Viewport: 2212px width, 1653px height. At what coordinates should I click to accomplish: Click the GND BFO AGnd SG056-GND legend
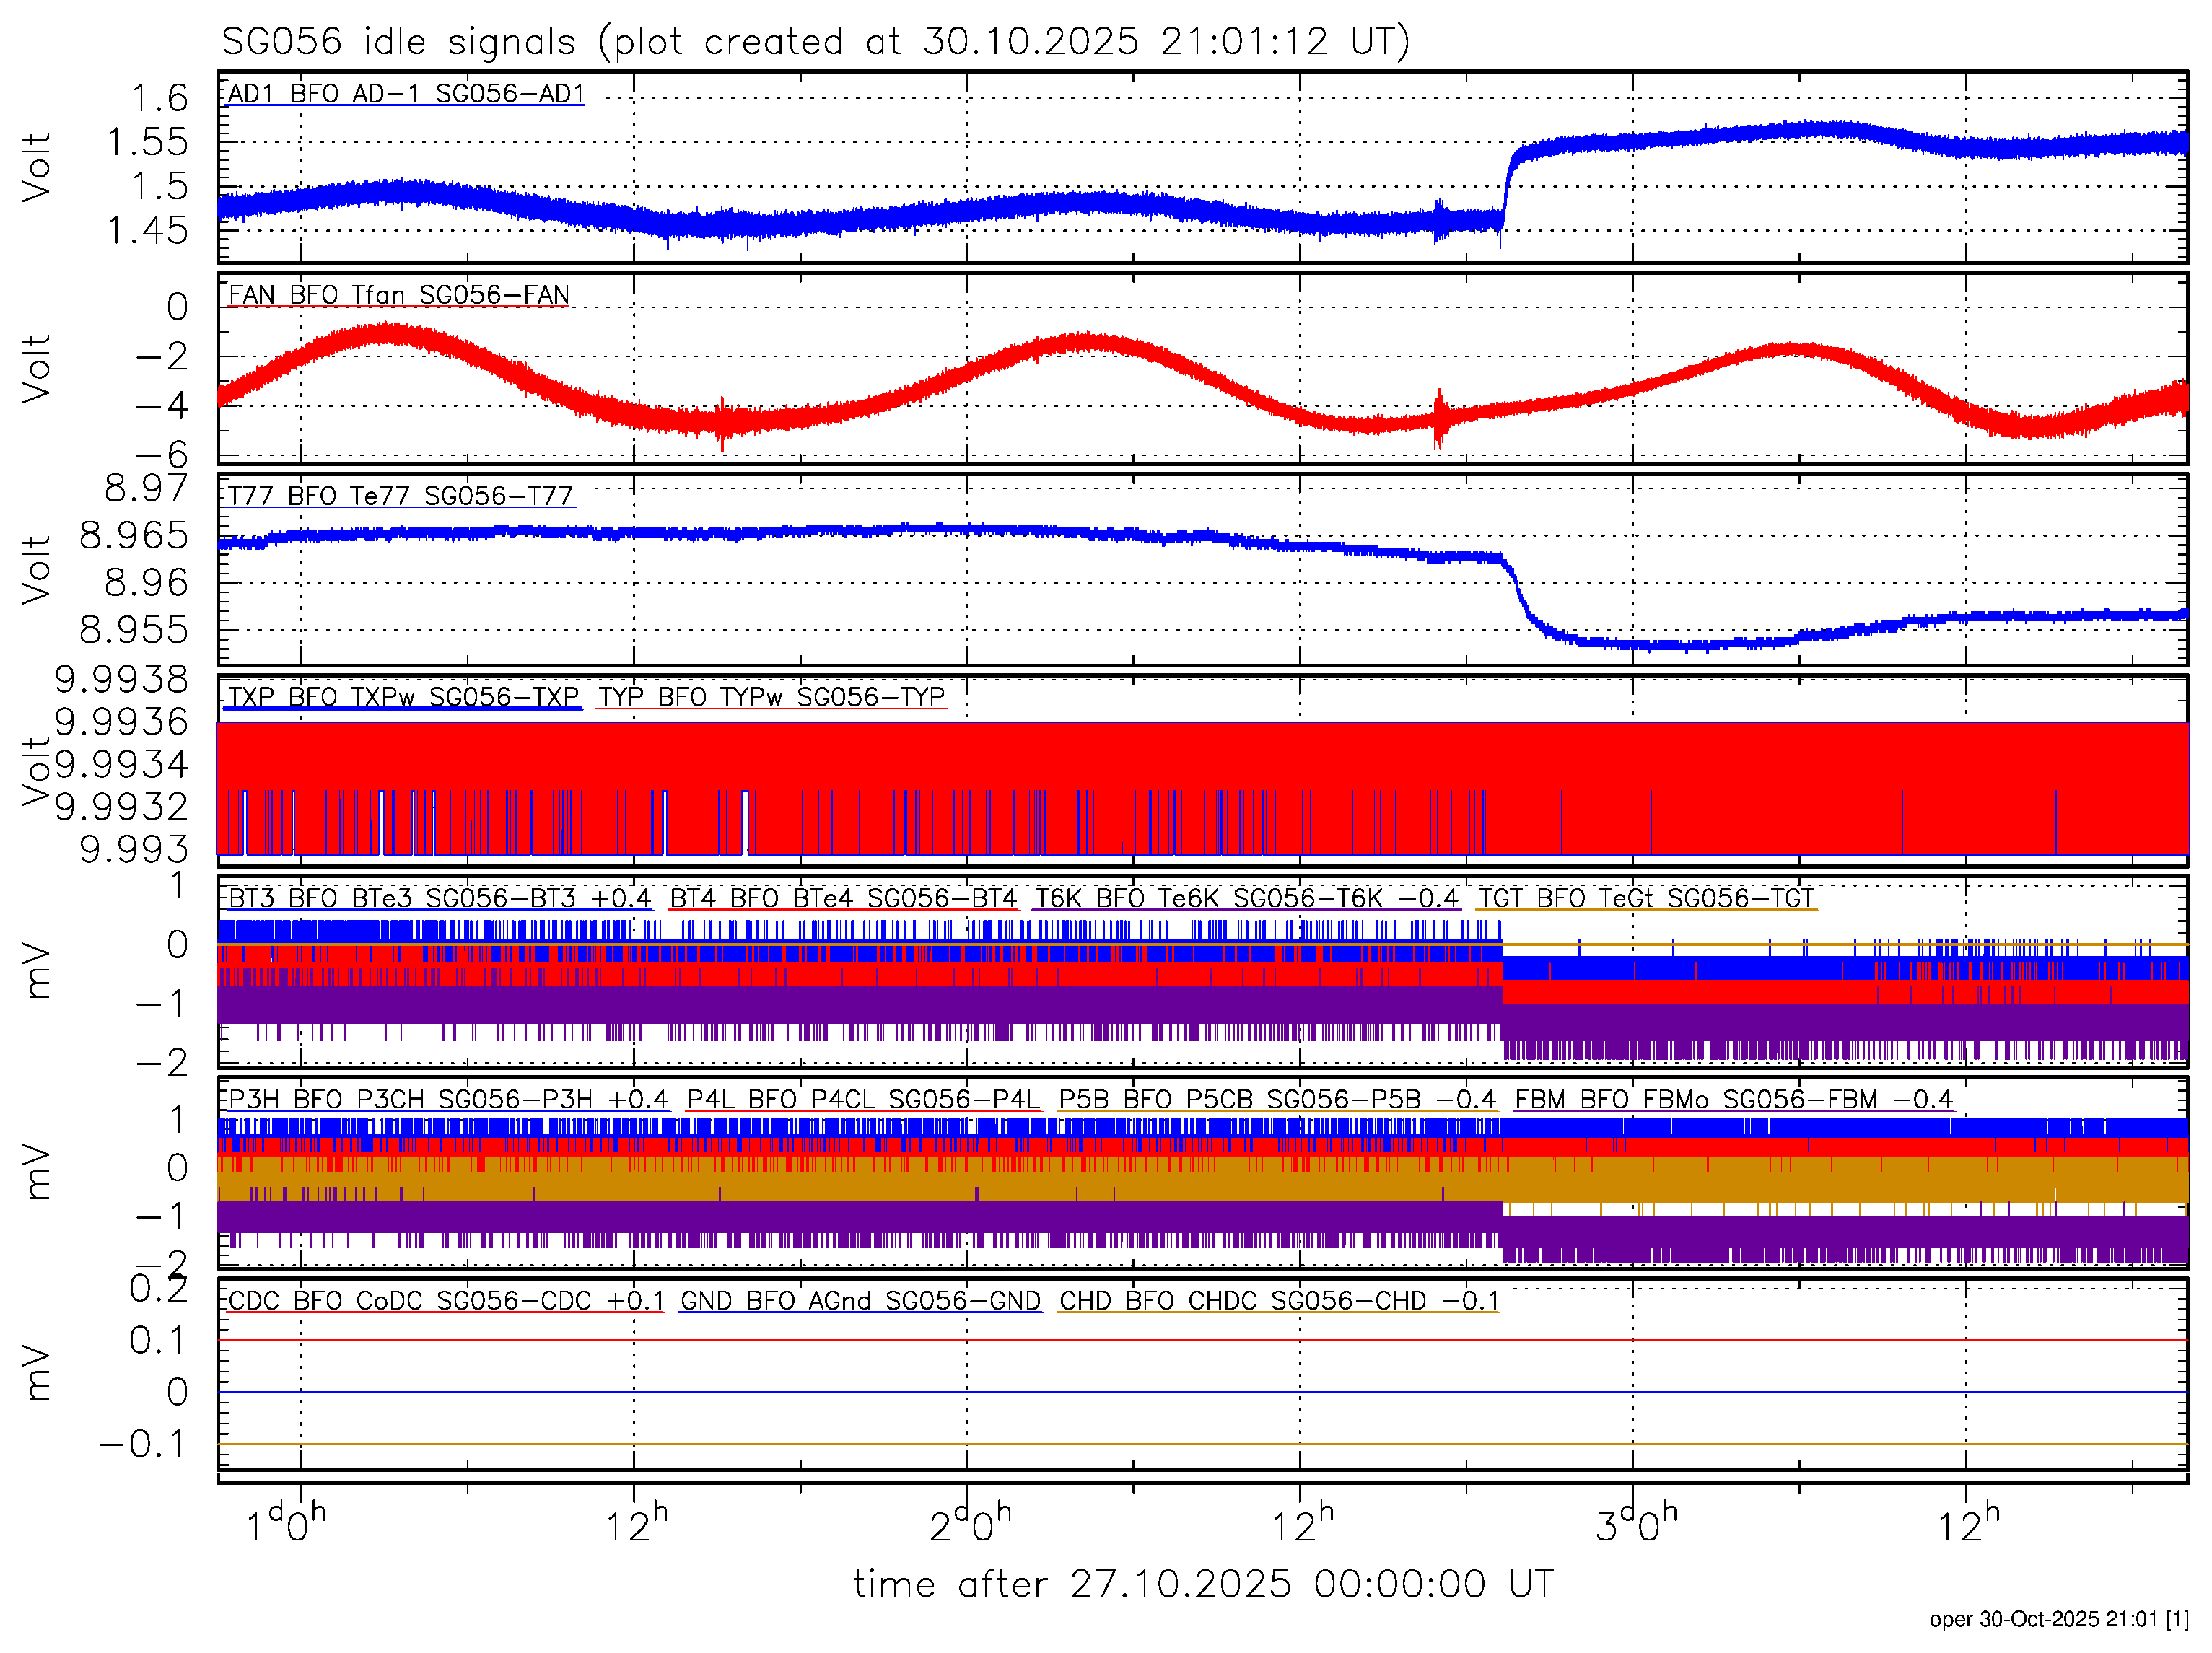click(x=860, y=1300)
